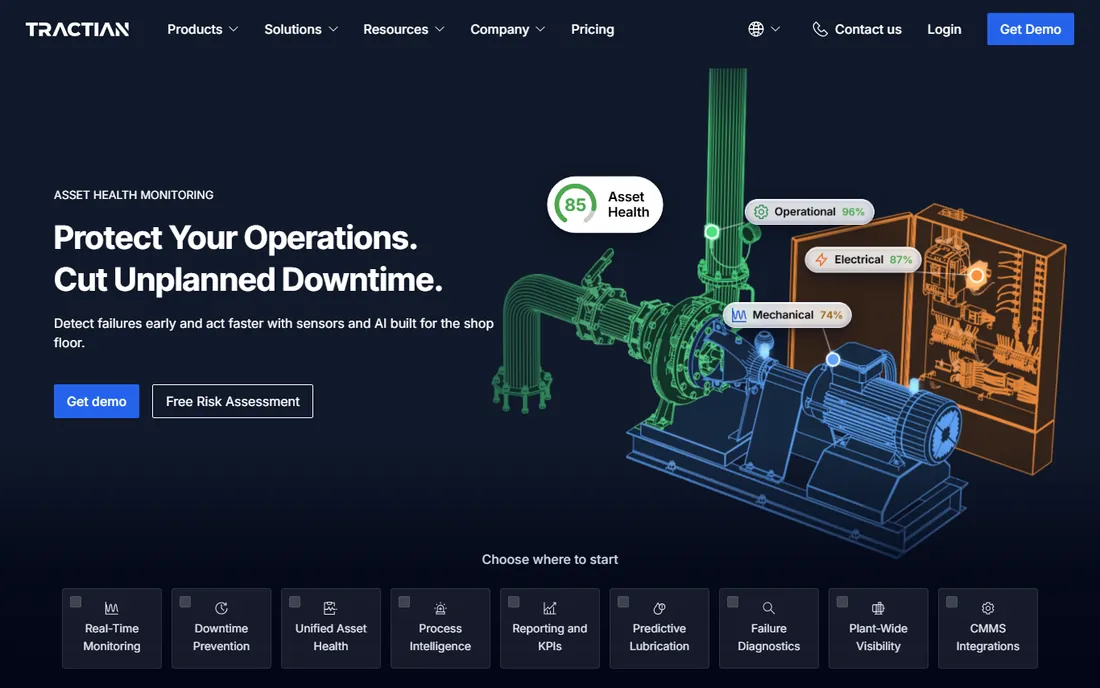
Task: Click the waveform icon in Mechanical badge
Action: coord(739,315)
